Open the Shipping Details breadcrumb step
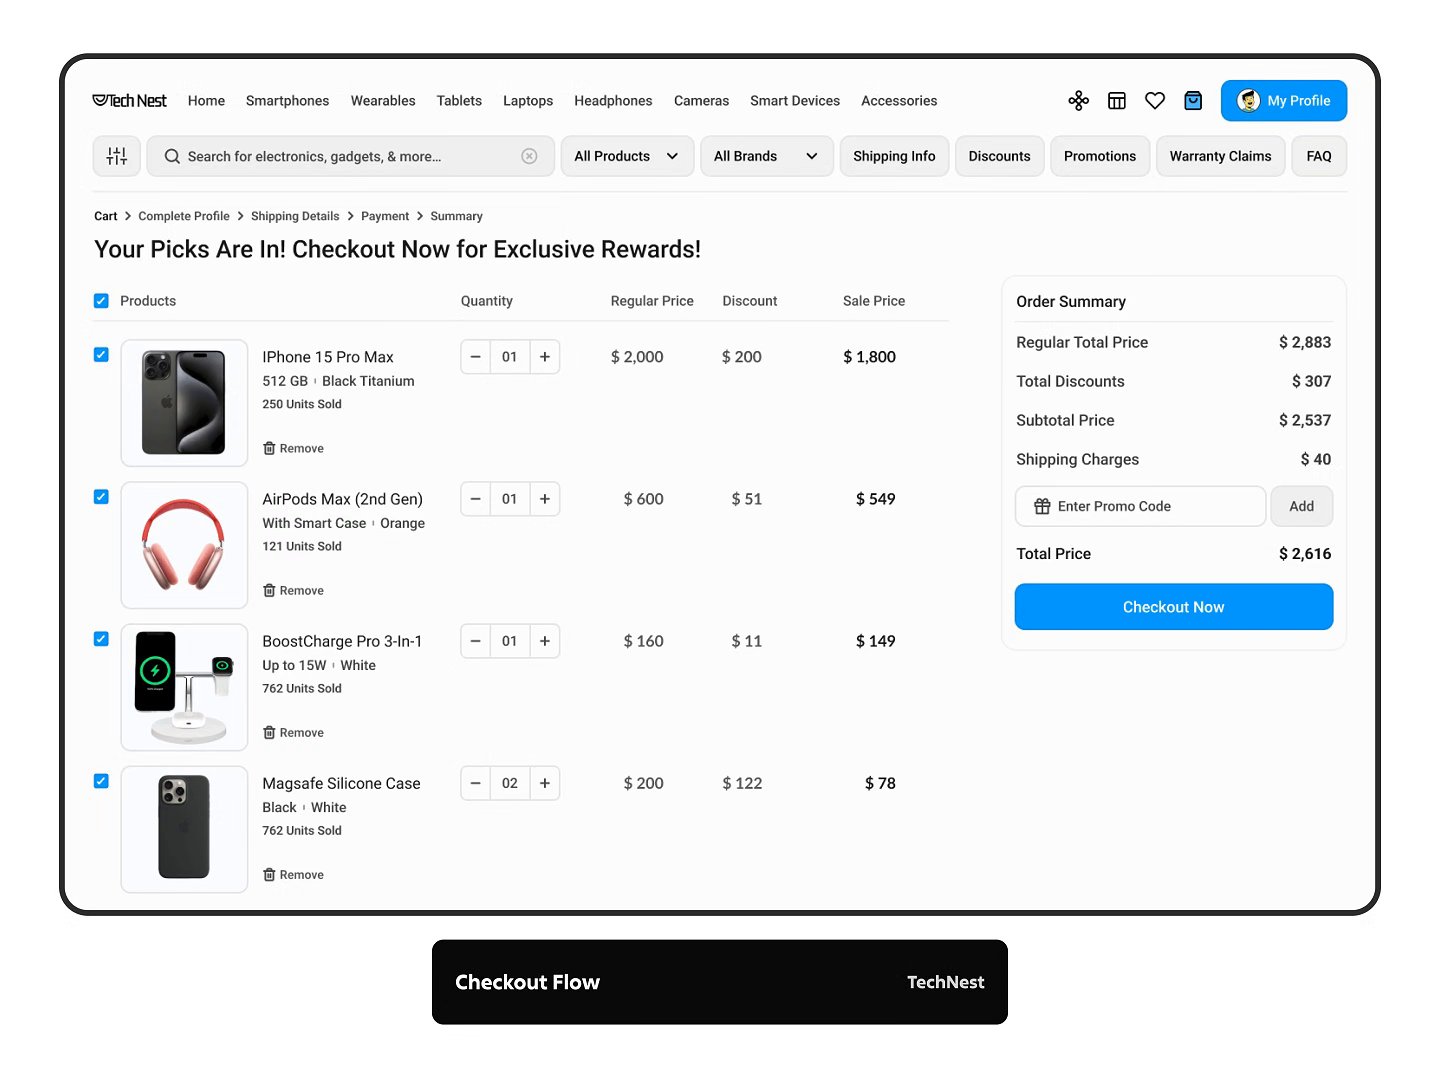 [295, 216]
